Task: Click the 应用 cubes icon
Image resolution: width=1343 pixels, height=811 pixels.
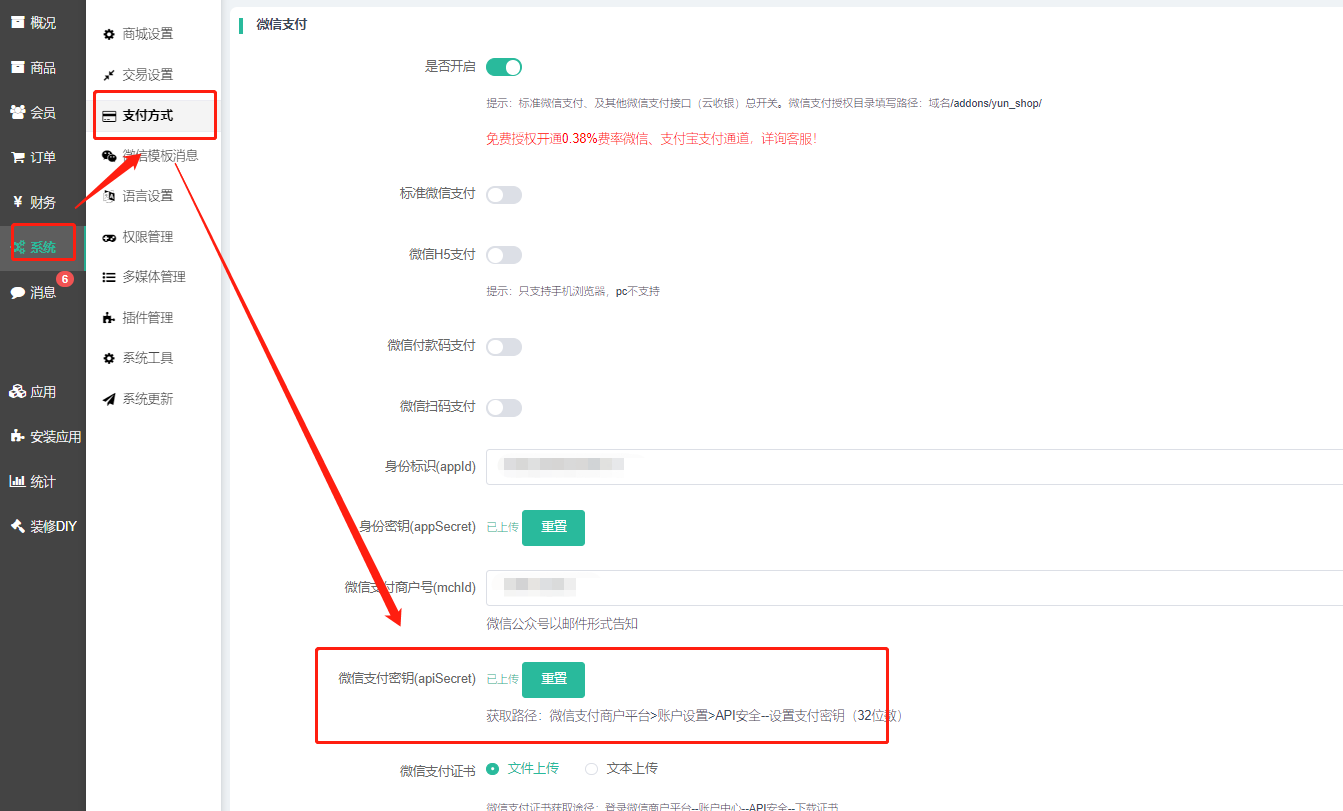Action: (x=17, y=392)
